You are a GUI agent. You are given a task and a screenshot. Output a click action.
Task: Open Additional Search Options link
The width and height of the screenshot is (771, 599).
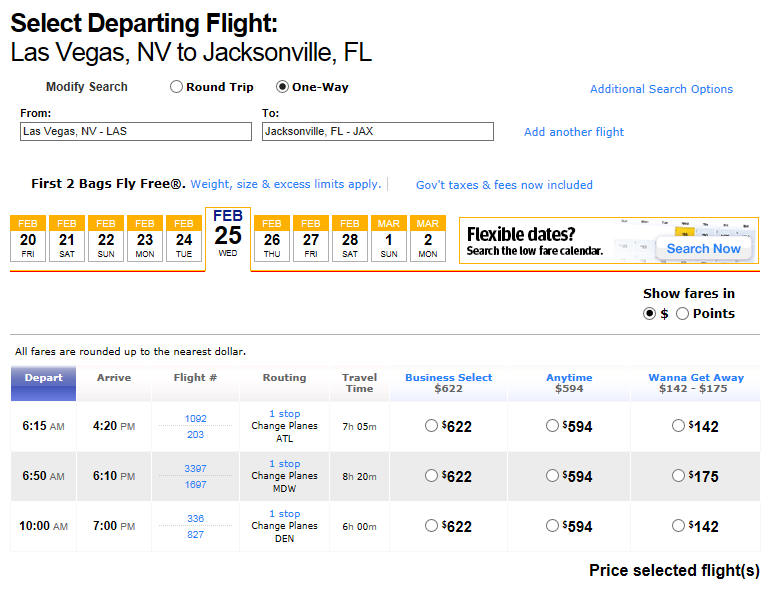[x=661, y=89]
